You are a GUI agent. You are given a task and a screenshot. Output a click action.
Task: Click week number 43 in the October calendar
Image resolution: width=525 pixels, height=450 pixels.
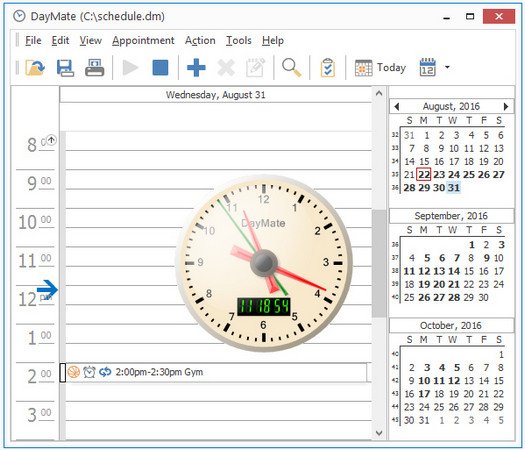point(395,394)
